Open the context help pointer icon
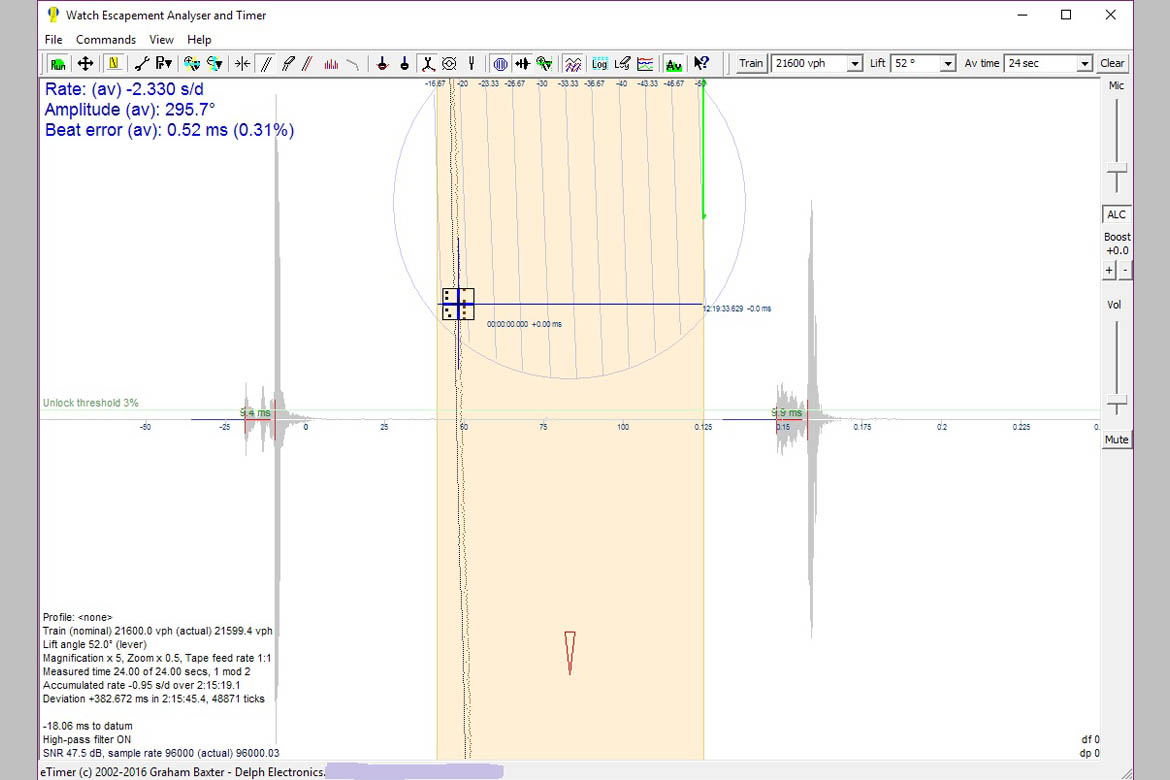This screenshot has width=1170, height=780. point(701,64)
